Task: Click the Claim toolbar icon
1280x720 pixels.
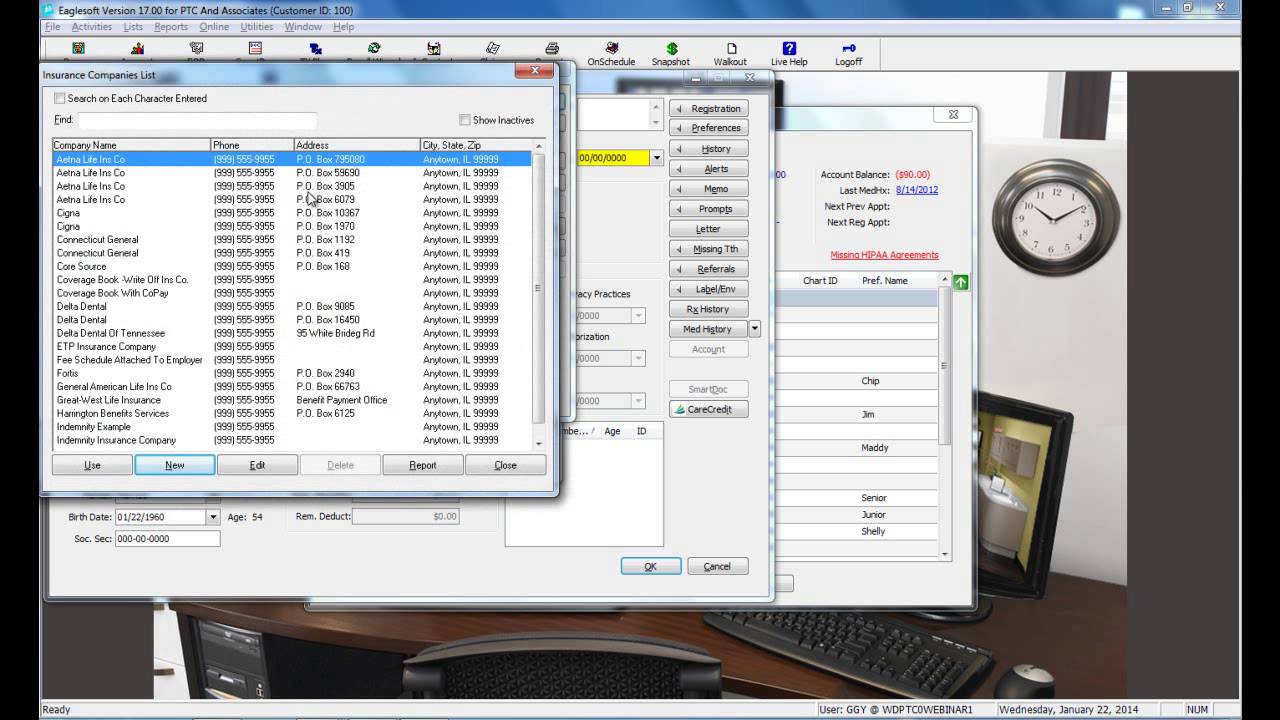Action: click(x=493, y=48)
